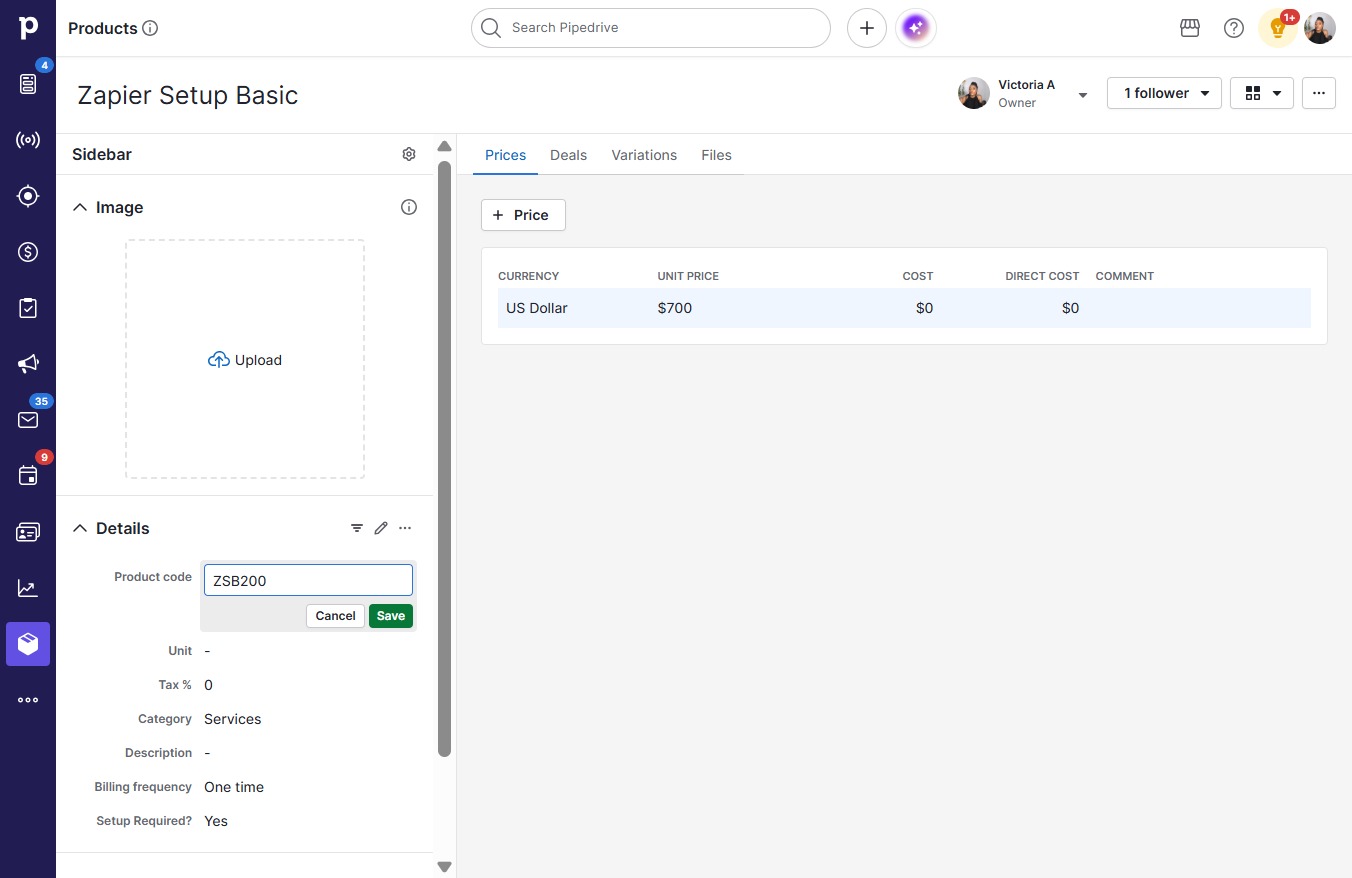Click the DIRECT COST column header

pyautogui.click(x=1042, y=276)
